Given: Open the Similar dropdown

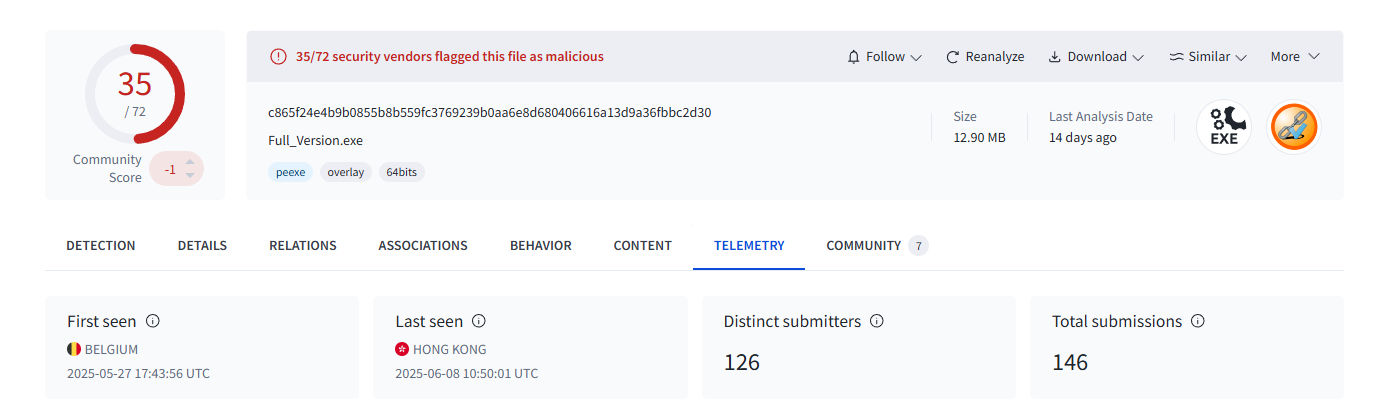Looking at the screenshot, I should tap(1207, 57).
